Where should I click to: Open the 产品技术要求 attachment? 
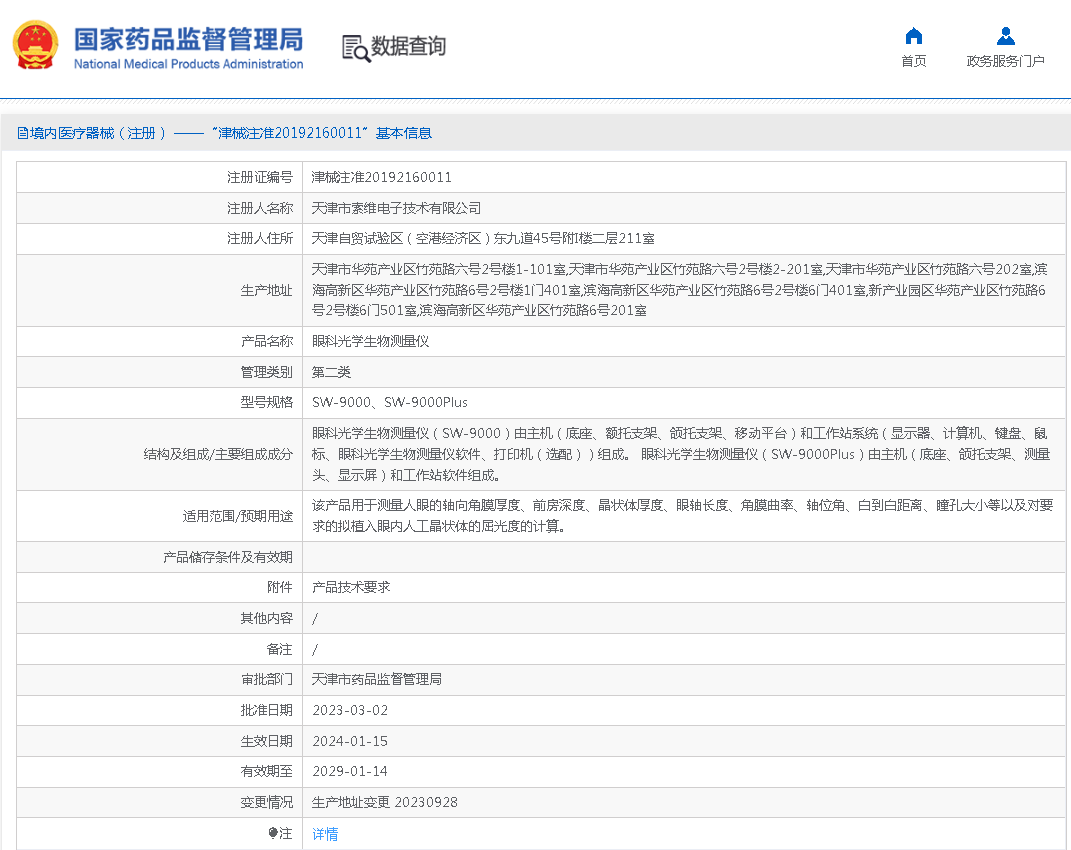(x=349, y=587)
